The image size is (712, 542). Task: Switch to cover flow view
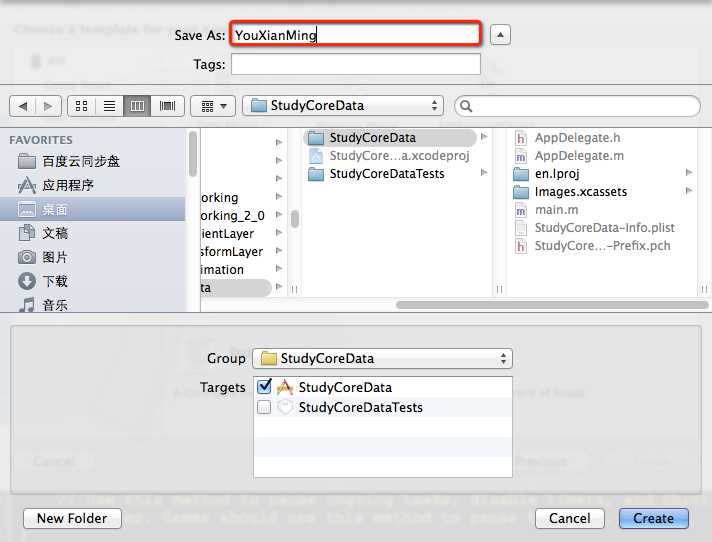(x=167, y=106)
